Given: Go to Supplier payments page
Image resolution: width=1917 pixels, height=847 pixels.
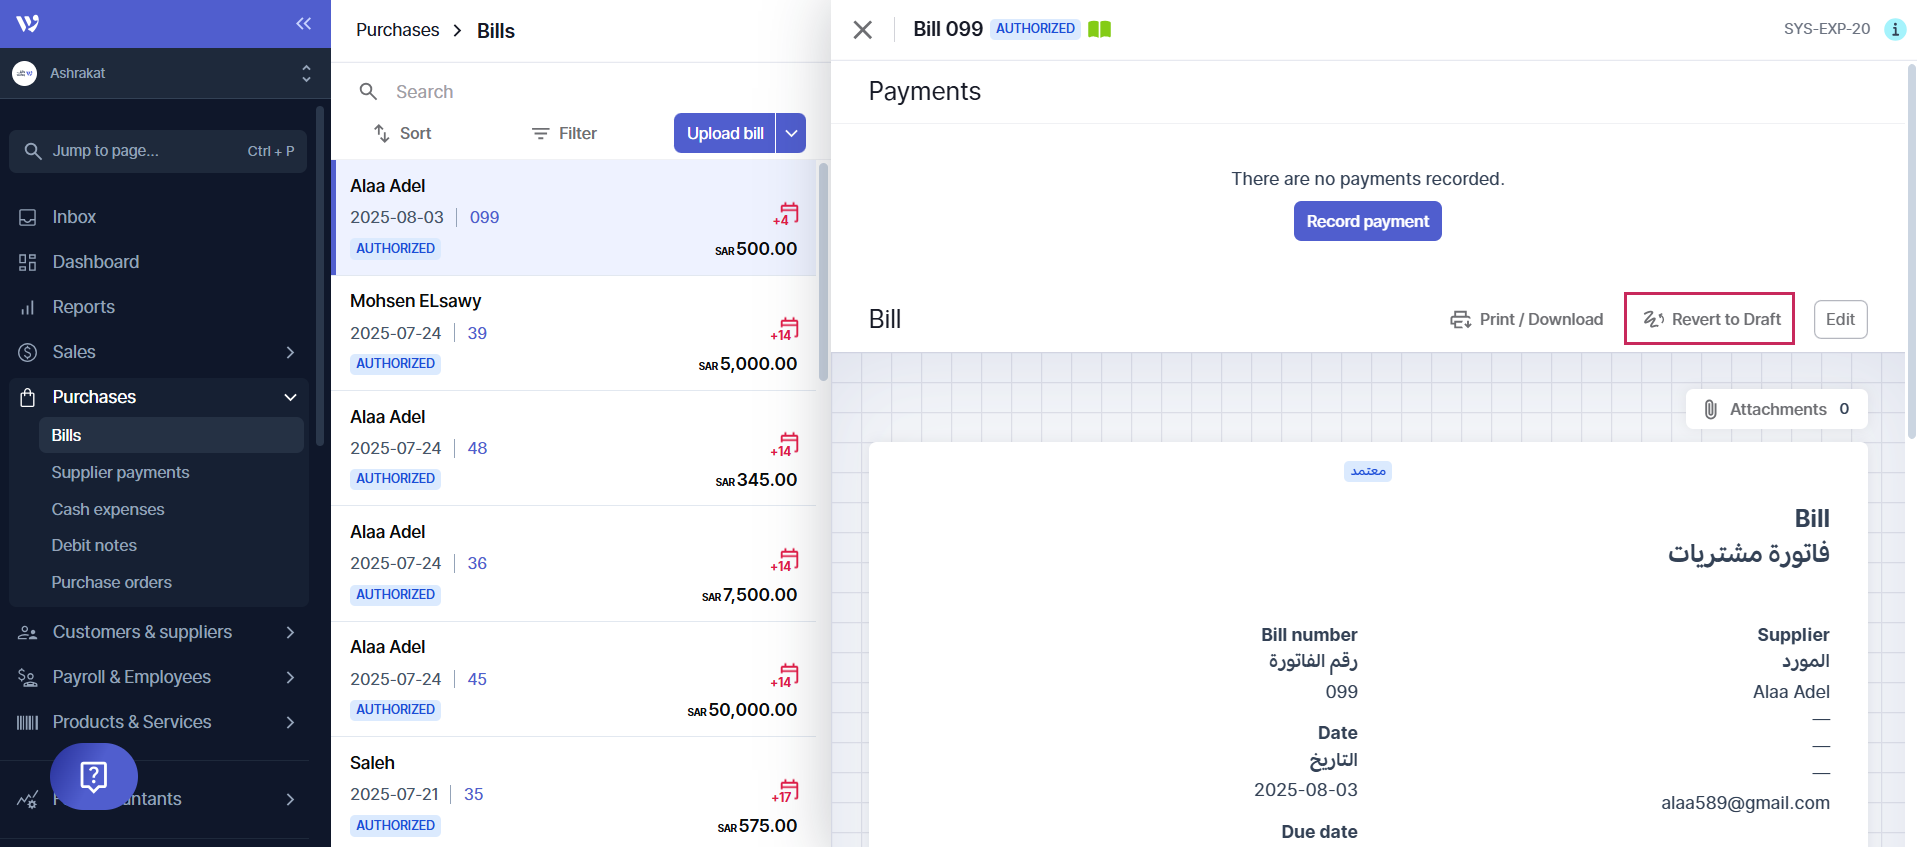Looking at the screenshot, I should point(120,472).
